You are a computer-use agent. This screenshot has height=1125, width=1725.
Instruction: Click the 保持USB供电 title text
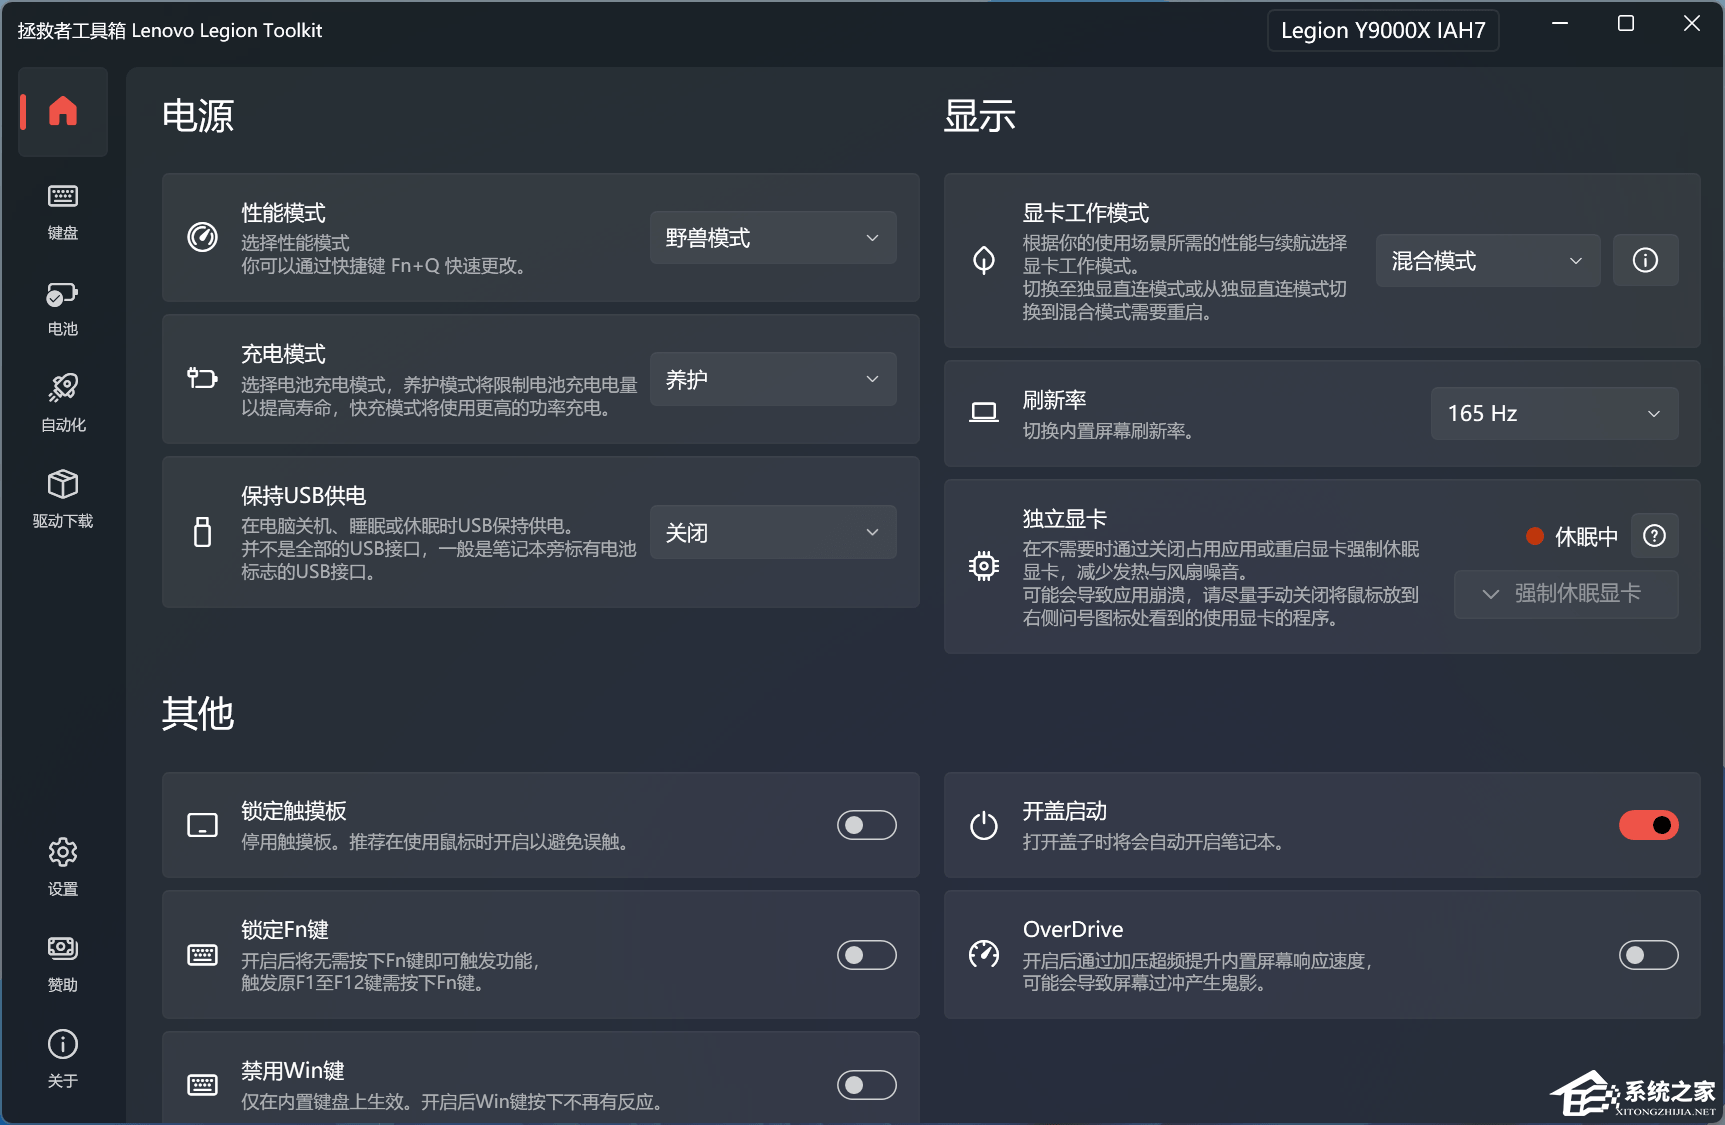point(304,496)
